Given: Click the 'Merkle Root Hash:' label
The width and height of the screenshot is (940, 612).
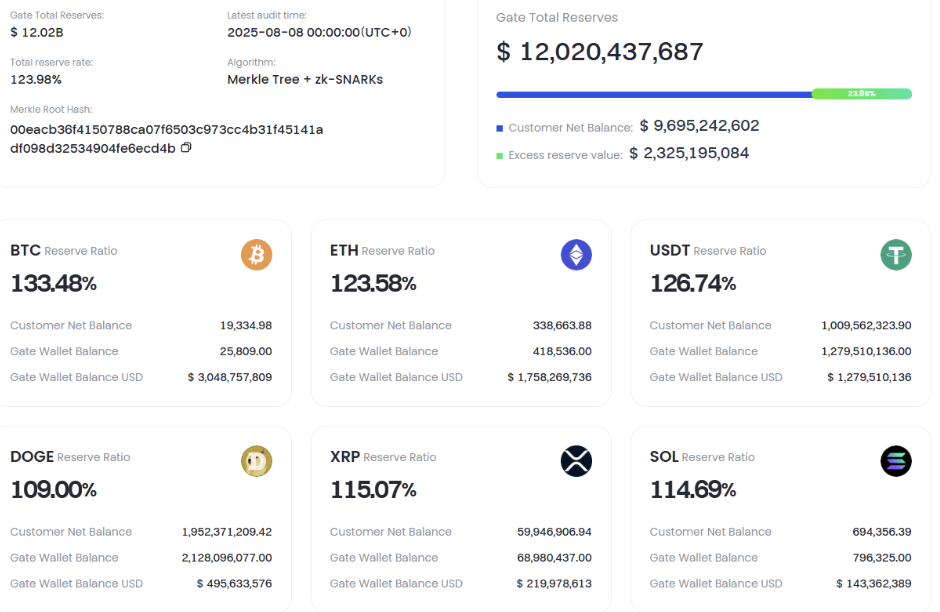Looking at the screenshot, I should coord(51,110).
